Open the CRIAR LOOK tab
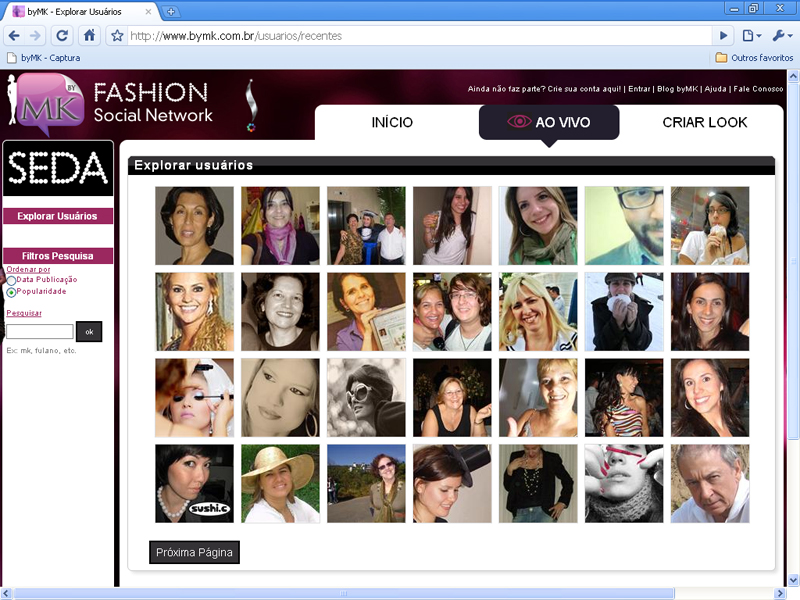This screenshot has width=800, height=600. 703,123
